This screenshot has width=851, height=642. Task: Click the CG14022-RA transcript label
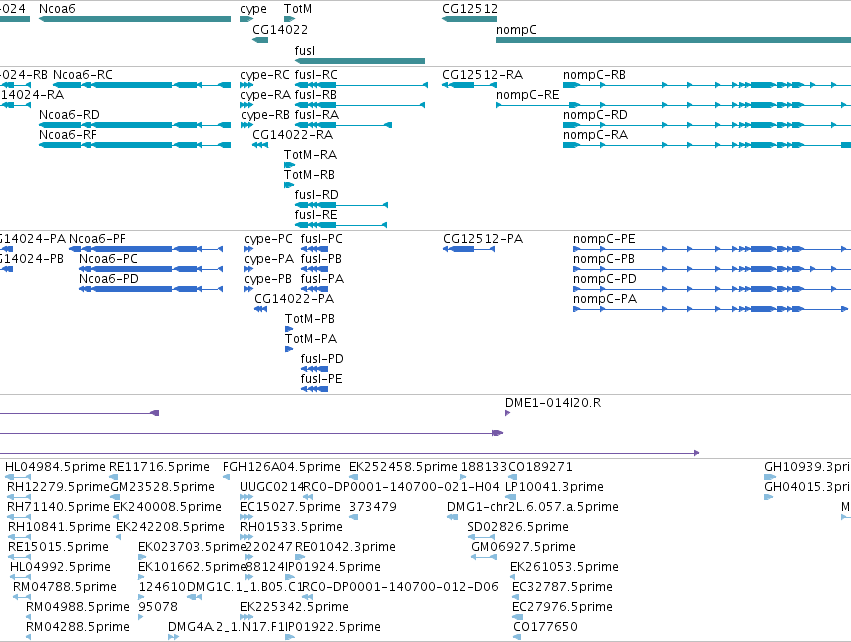click(x=293, y=135)
